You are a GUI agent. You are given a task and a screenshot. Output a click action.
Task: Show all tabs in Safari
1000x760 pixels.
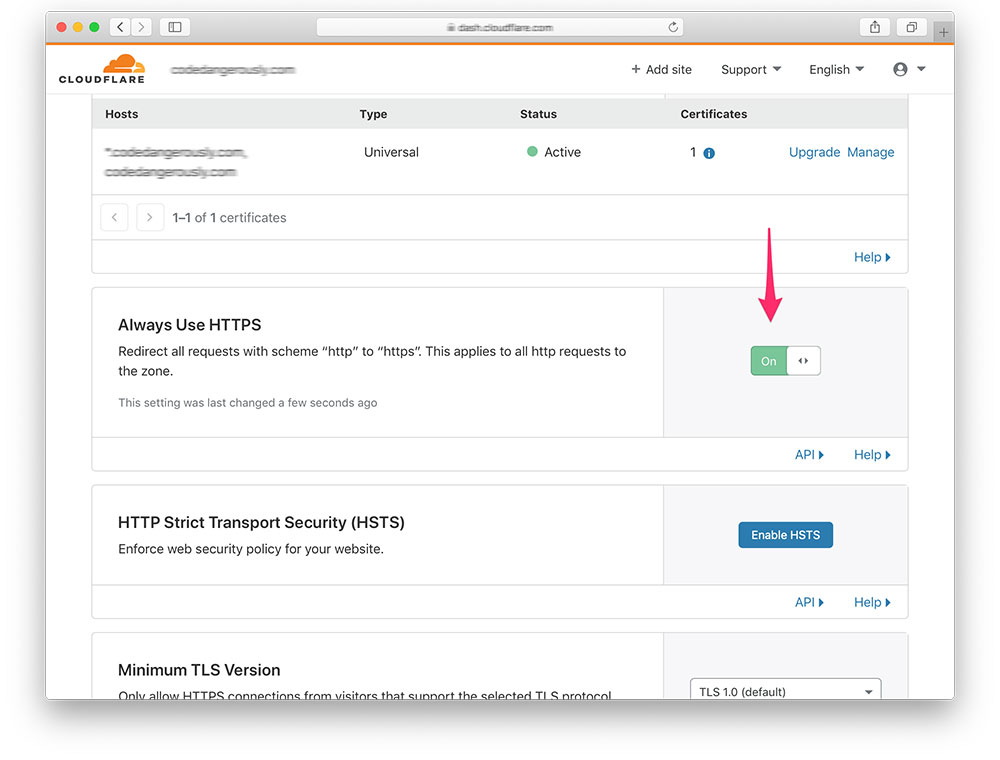pos(911,27)
